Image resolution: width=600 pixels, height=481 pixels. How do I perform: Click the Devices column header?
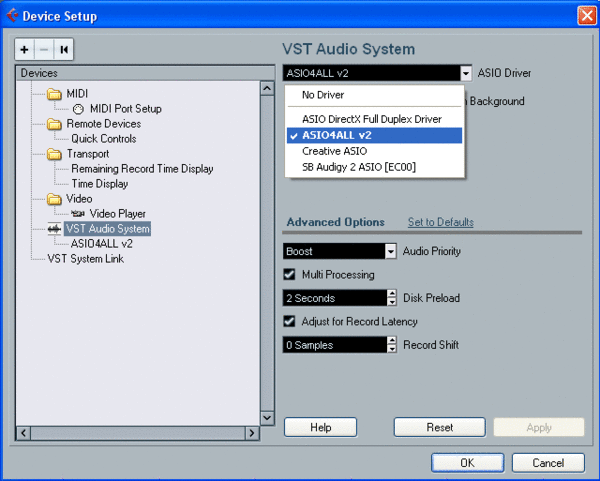pos(145,73)
